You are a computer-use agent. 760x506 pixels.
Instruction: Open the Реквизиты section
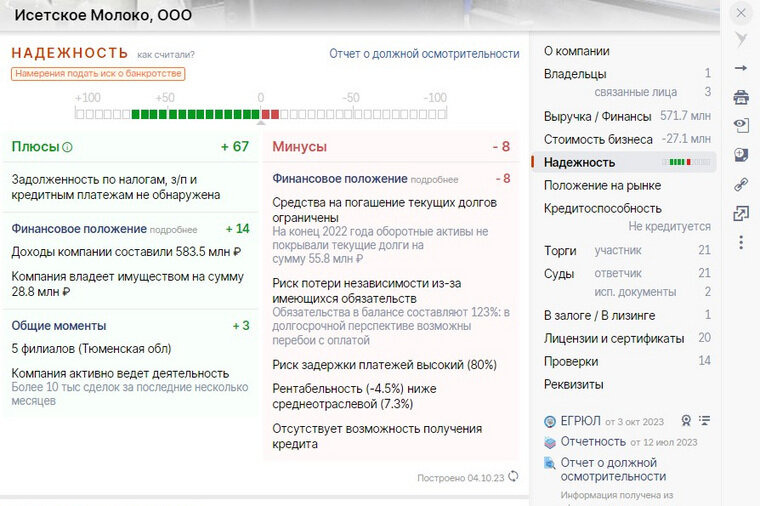click(x=573, y=384)
